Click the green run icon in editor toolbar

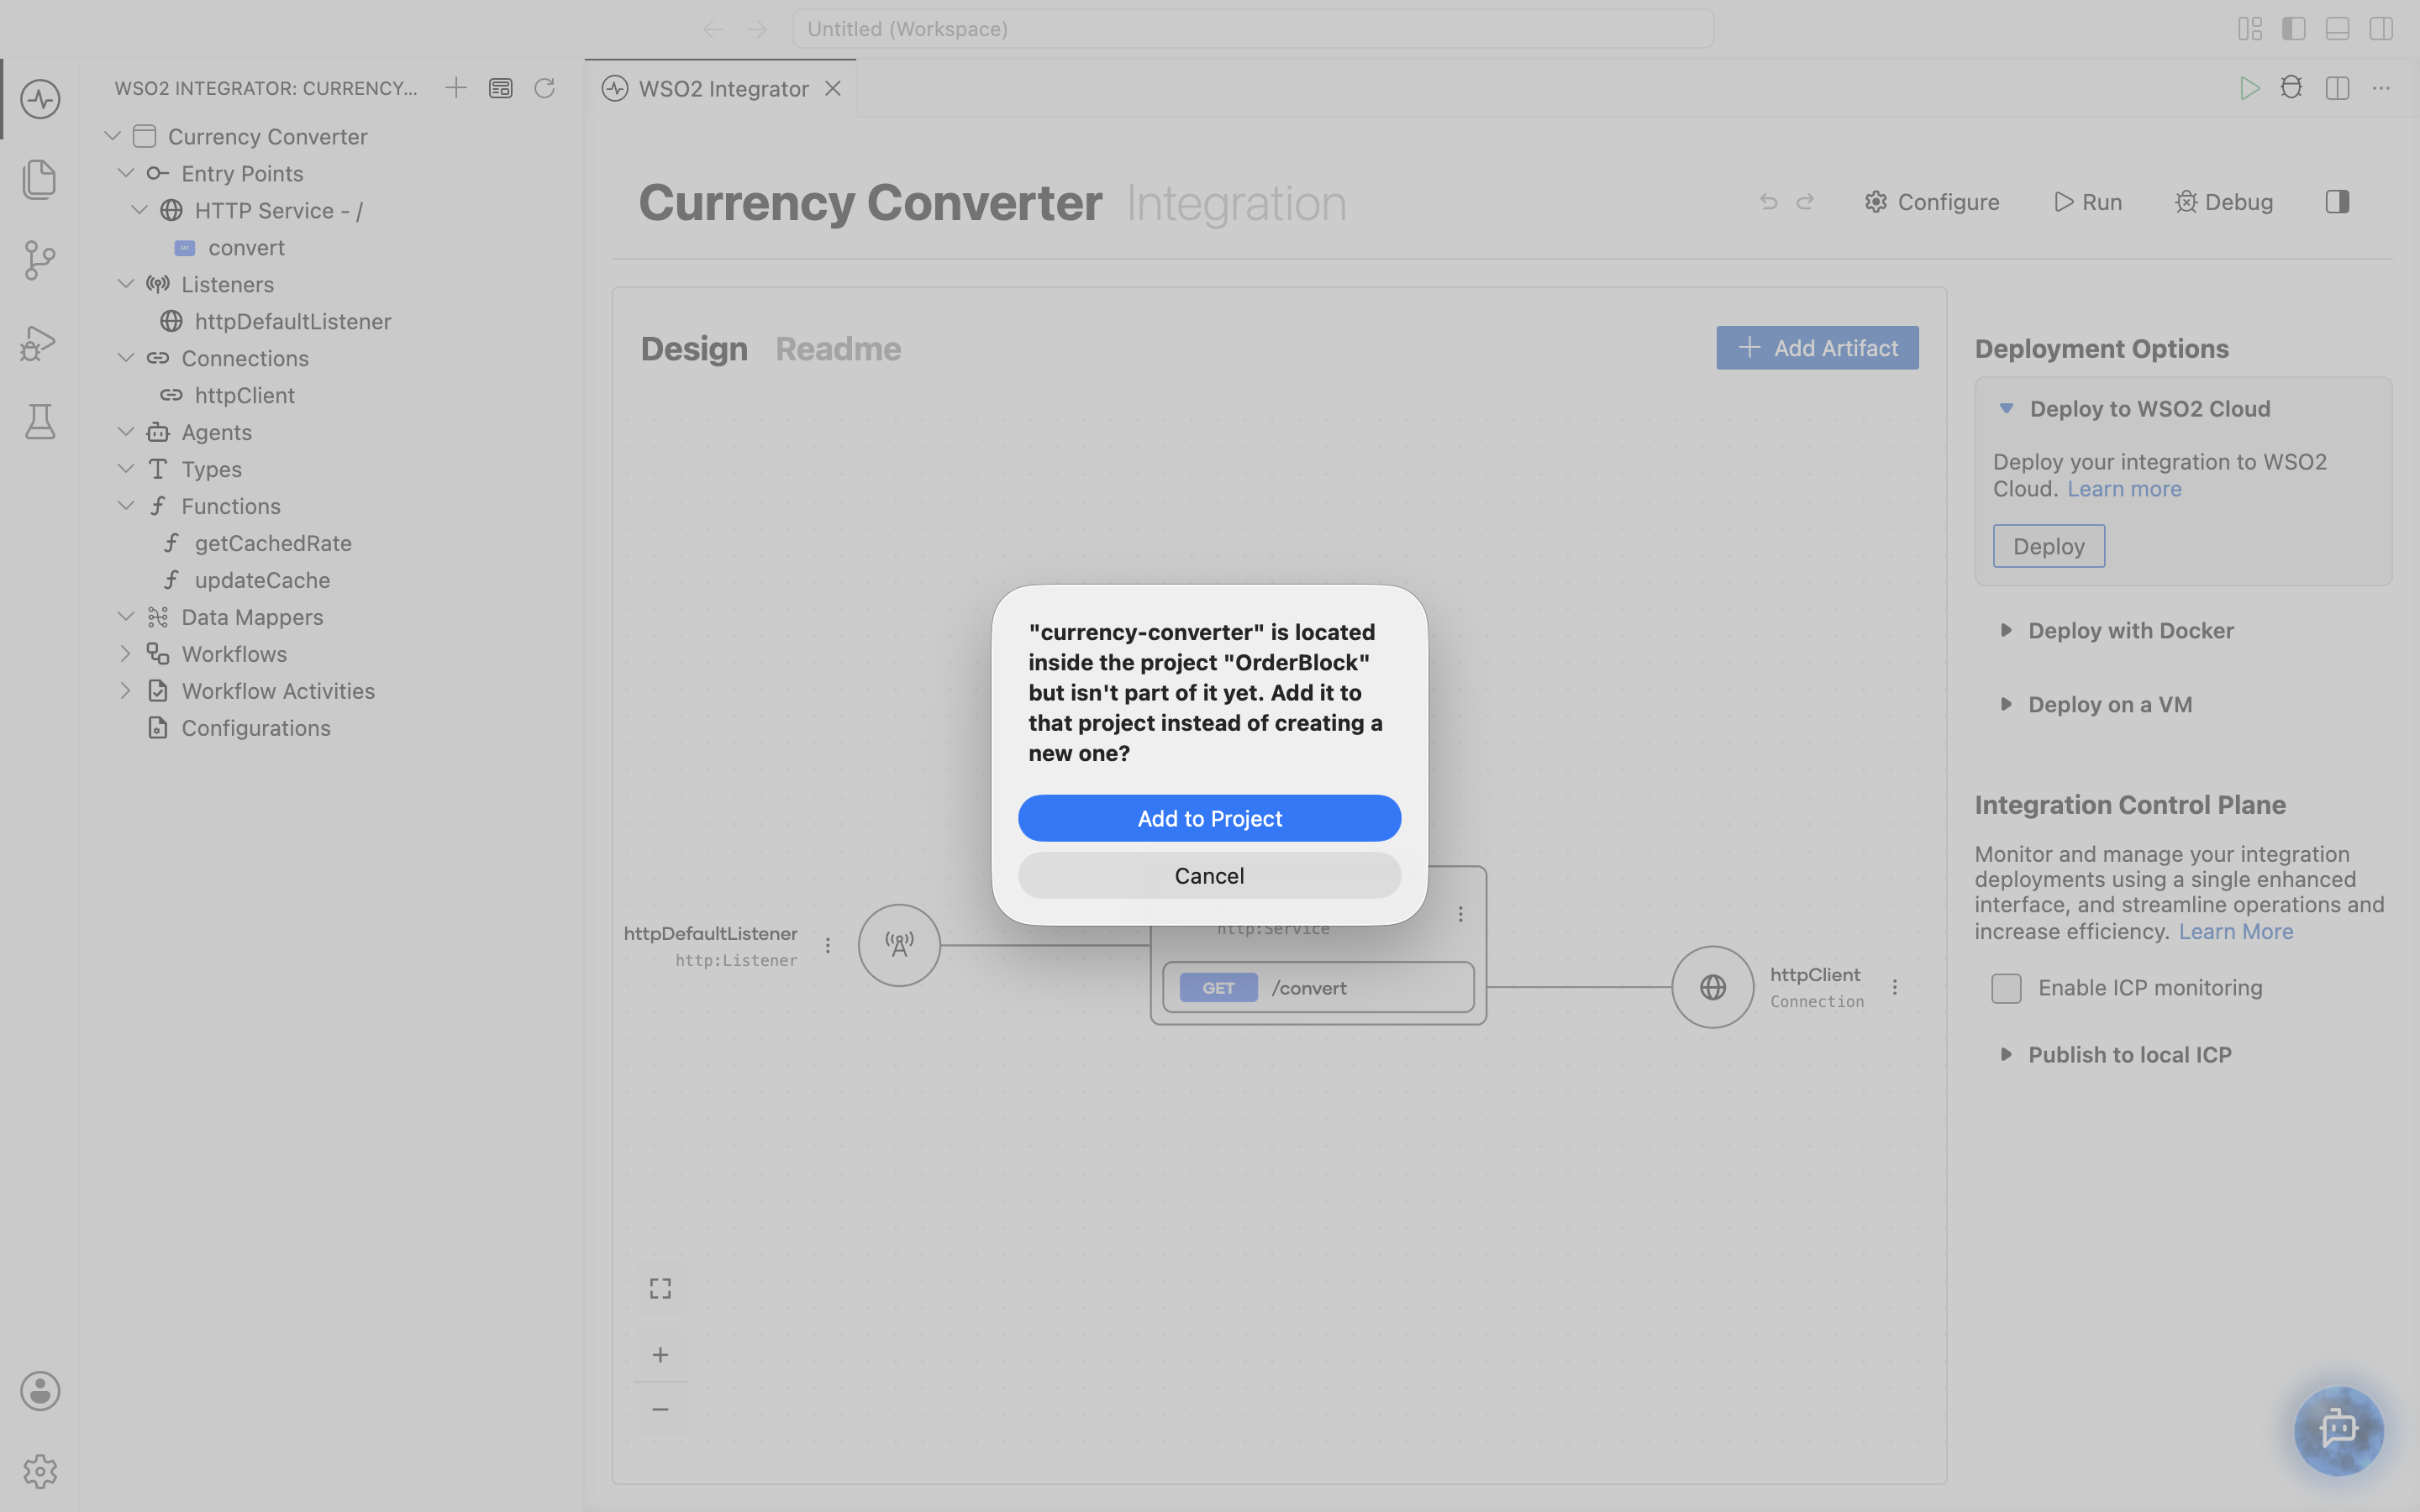point(2249,88)
